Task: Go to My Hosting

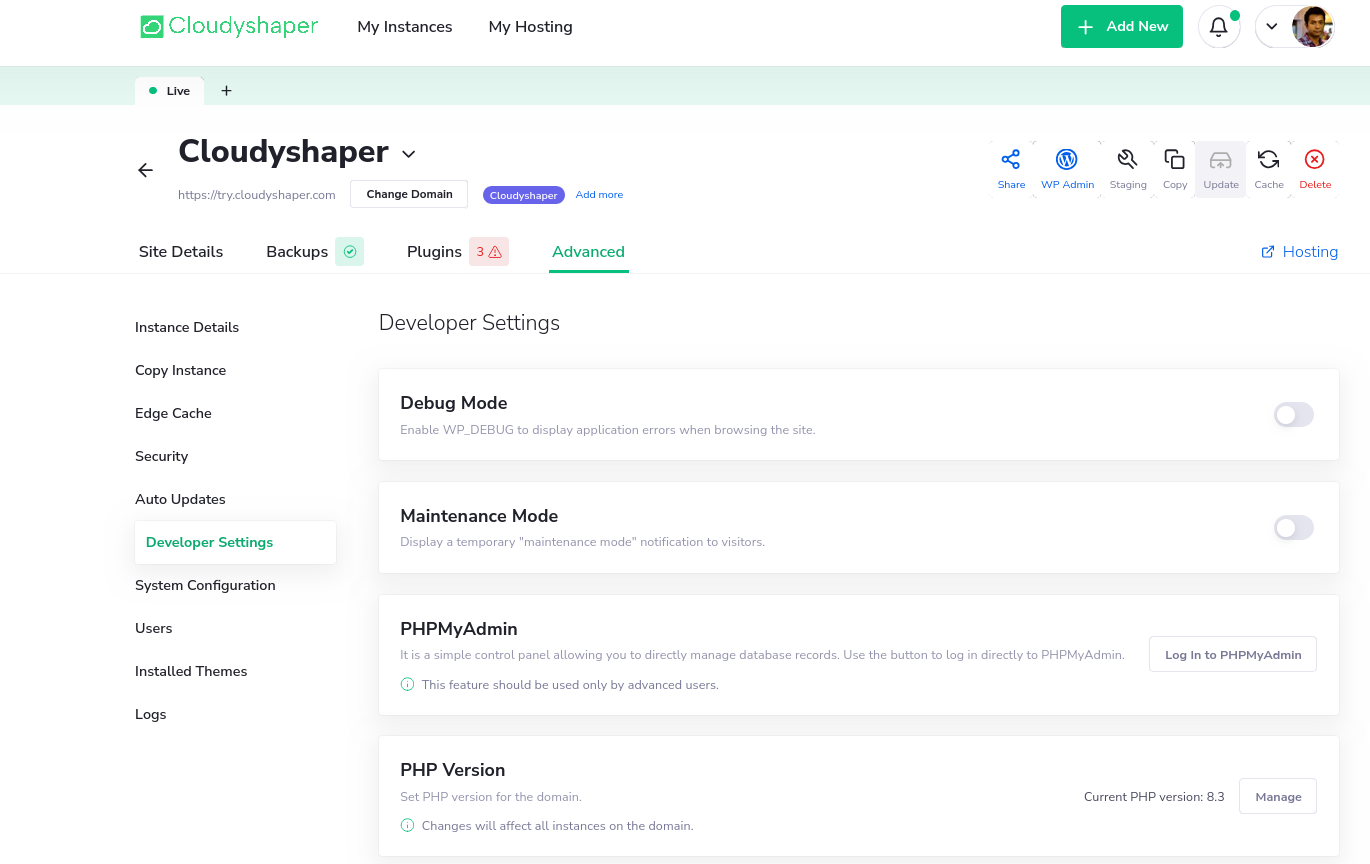Action: pos(530,26)
